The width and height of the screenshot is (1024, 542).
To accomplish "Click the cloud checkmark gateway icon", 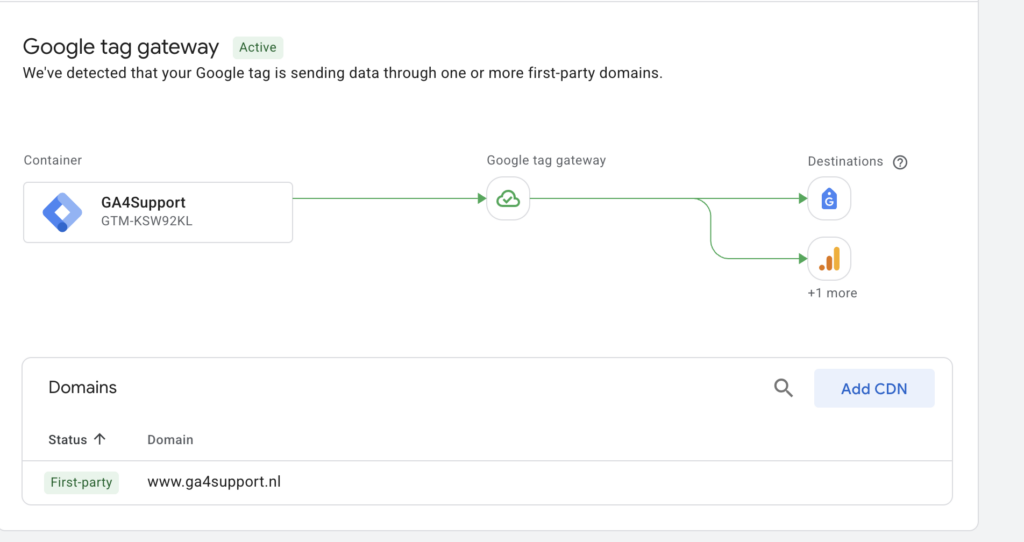I will coord(508,199).
